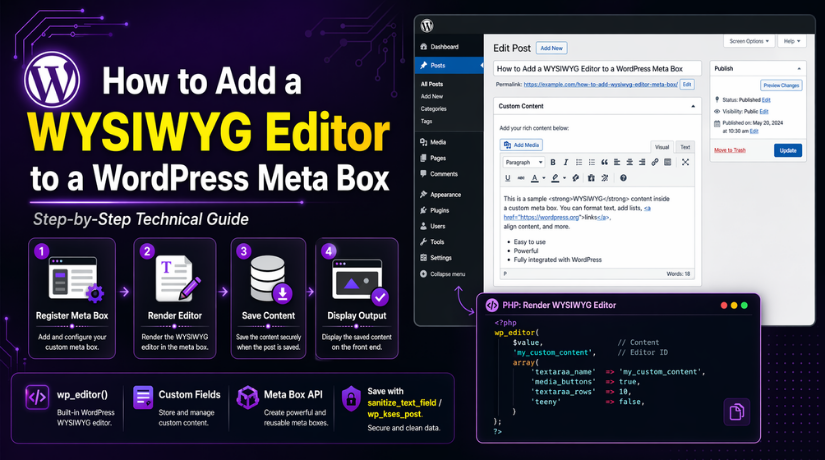Open Settings in the admin sidebar
This screenshot has width=825, height=460.
[x=449, y=257]
